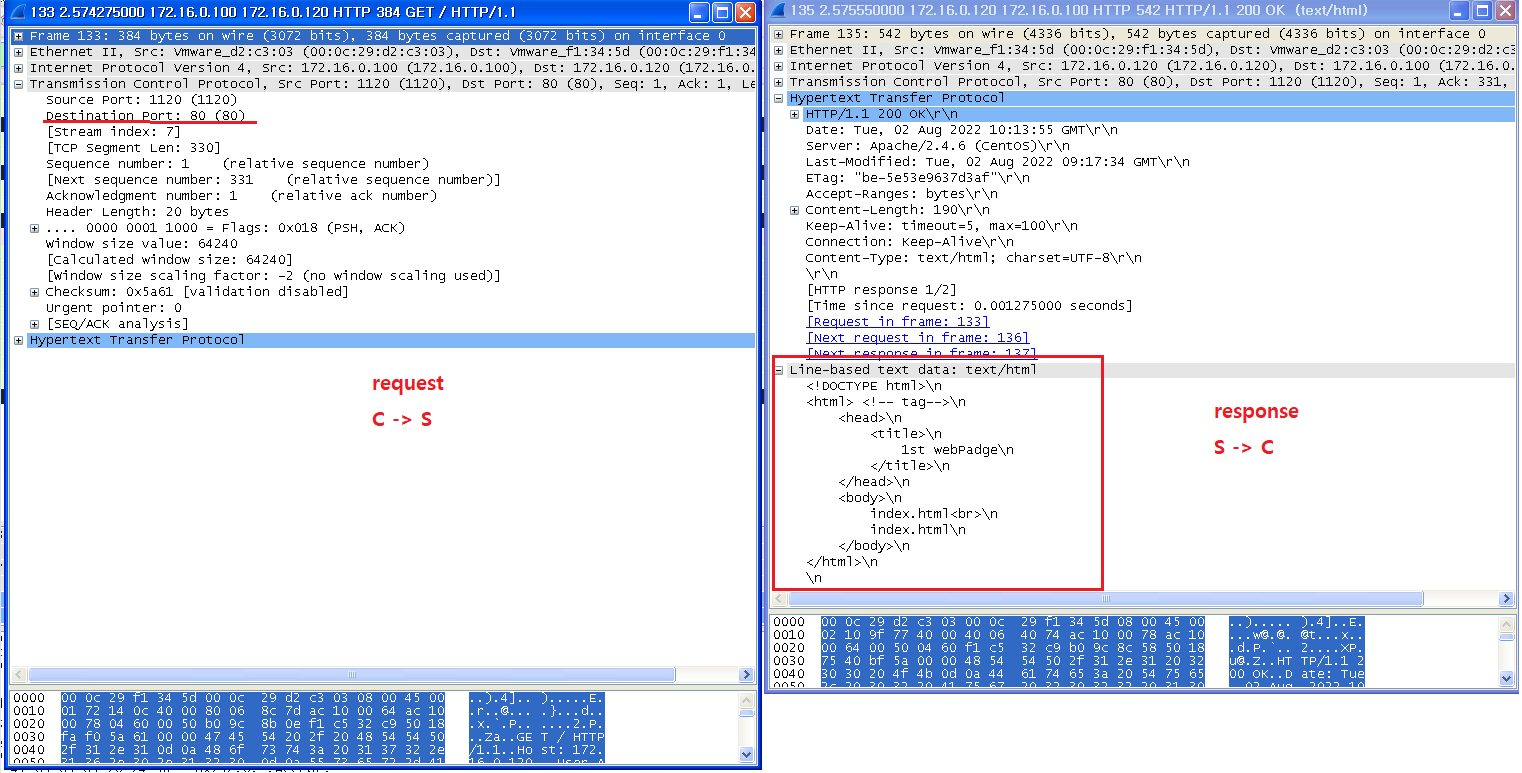Viewport: 1522px width, 773px height.
Task: Select the <!DOCTYPE html> line
Action: 873,386
